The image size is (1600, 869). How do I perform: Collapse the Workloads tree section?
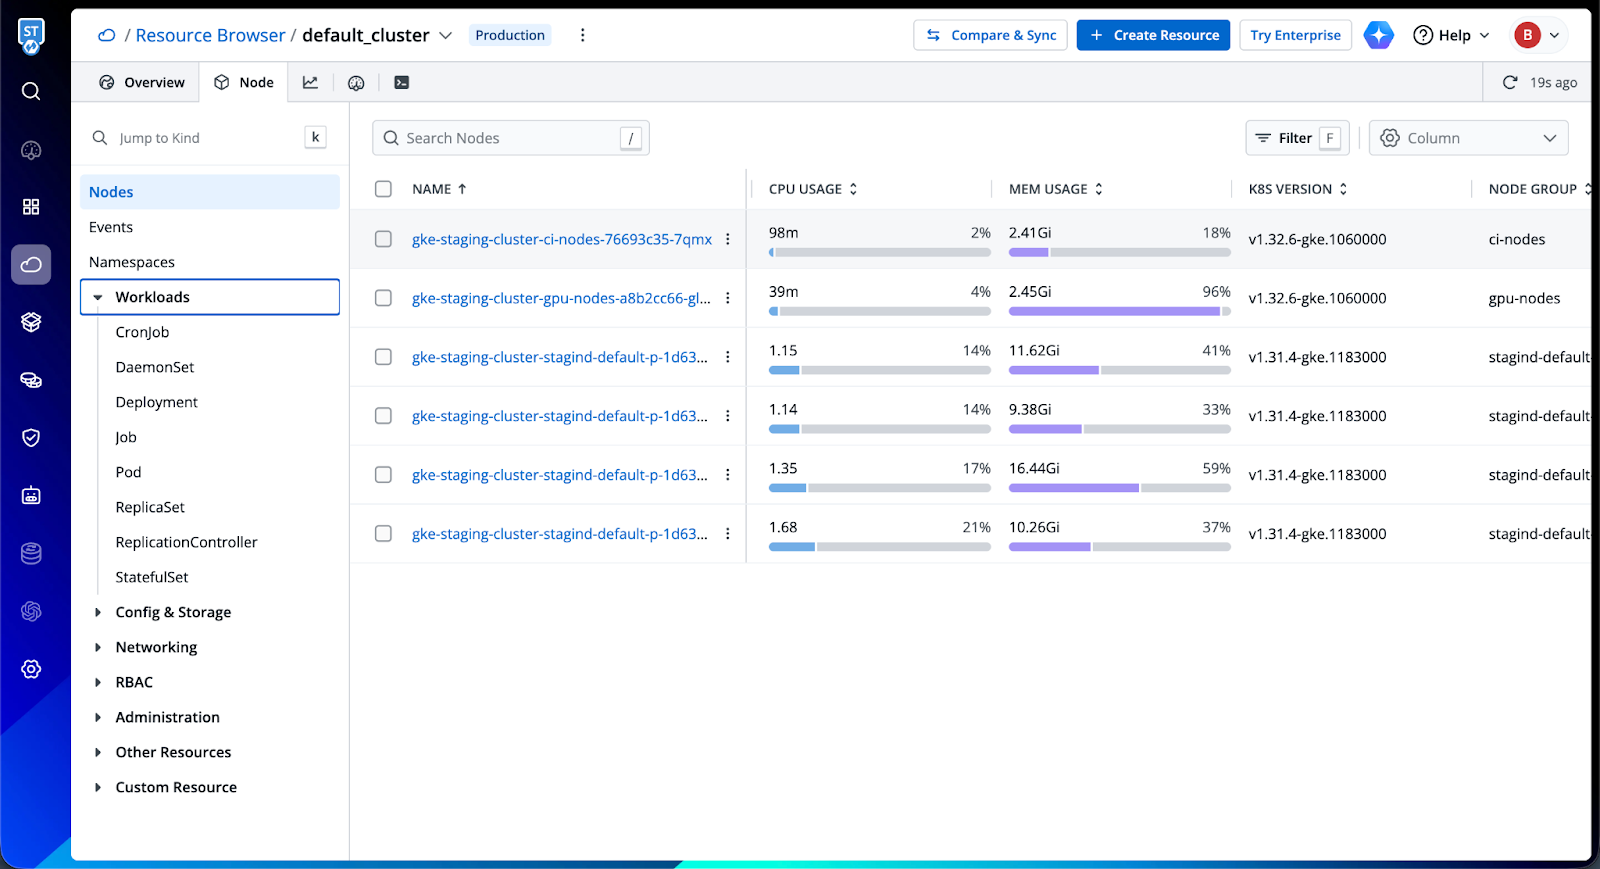(98, 297)
